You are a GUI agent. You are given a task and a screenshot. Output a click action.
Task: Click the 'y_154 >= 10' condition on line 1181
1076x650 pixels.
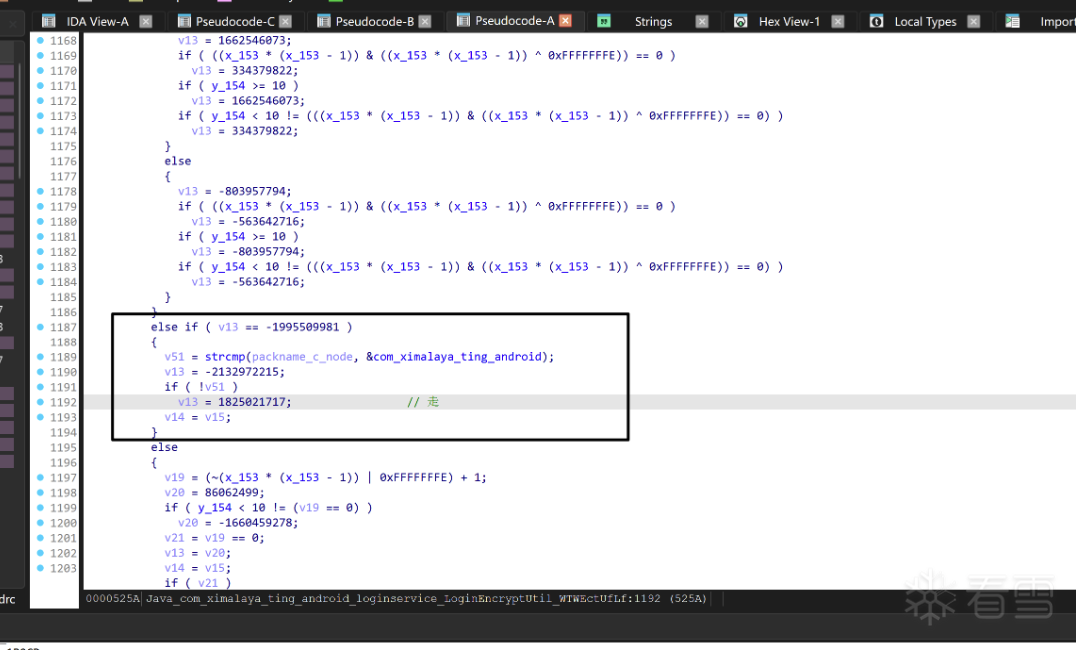coord(248,237)
